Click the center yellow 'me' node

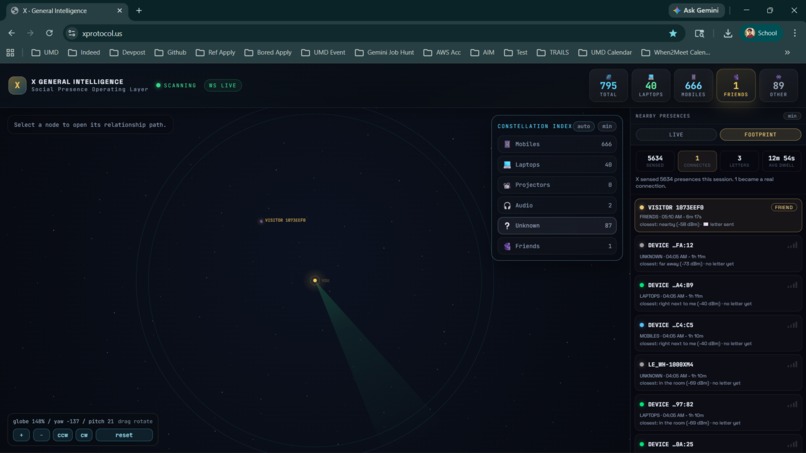[x=315, y=280]
